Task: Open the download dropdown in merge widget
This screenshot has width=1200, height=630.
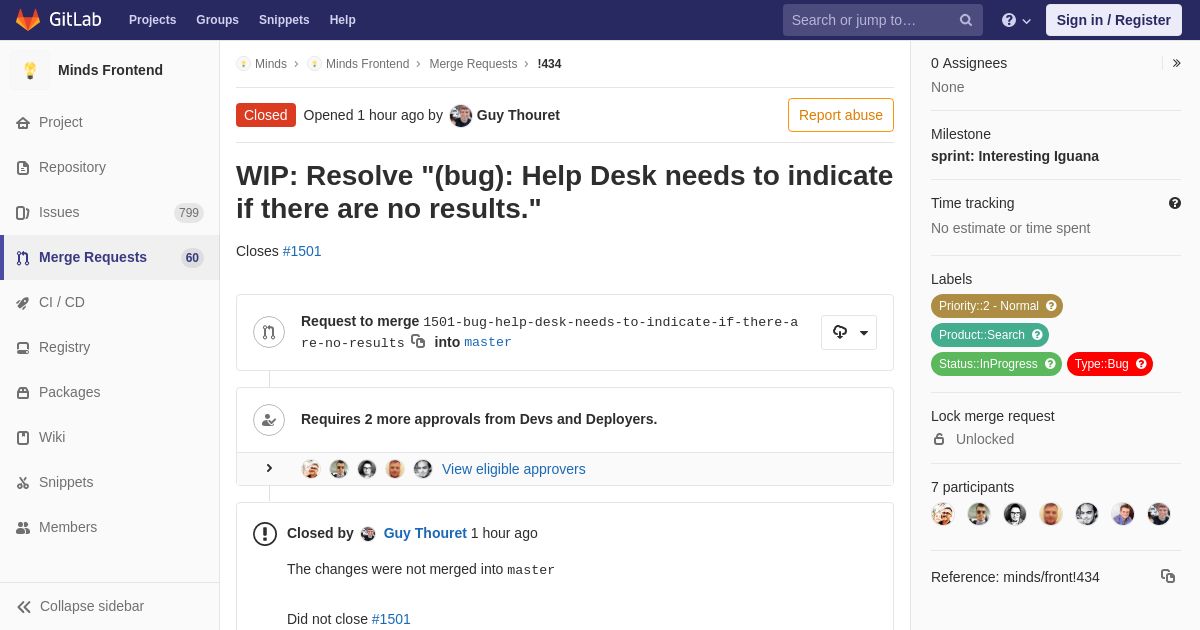Action: (849, 332)
